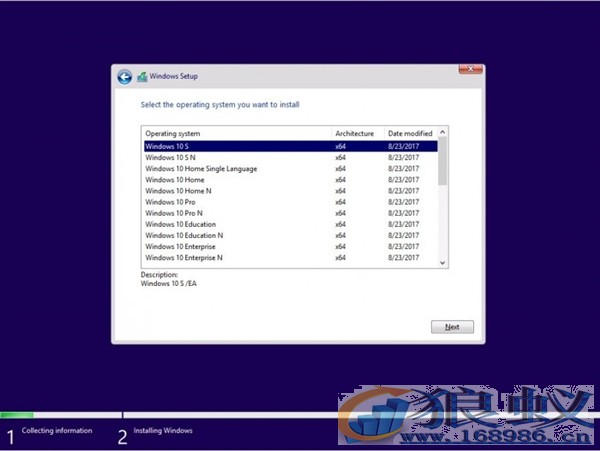
Task: Click the Next button
Action: coord(452,327)
